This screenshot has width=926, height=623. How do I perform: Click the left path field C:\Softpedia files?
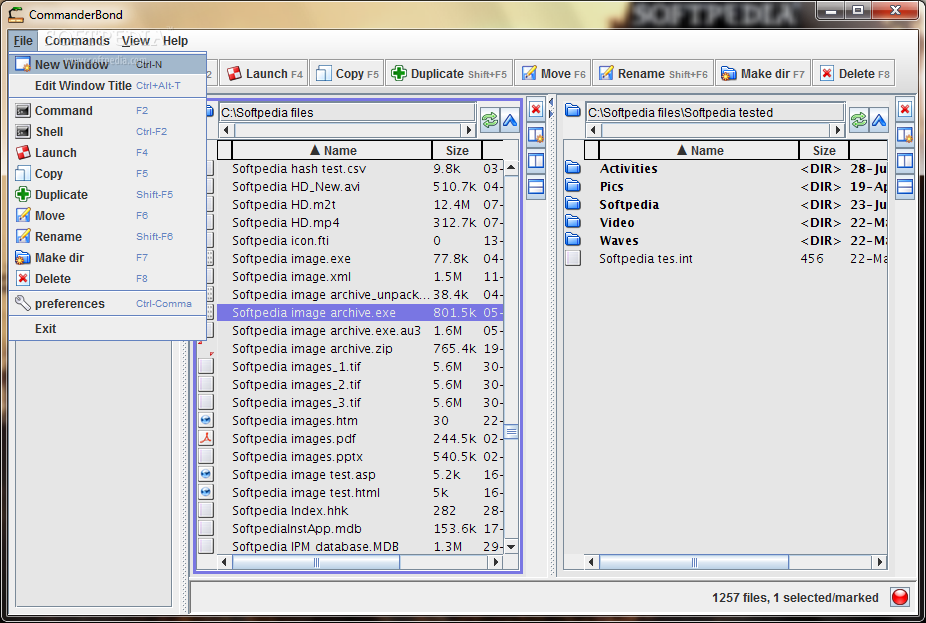point(347,112)
